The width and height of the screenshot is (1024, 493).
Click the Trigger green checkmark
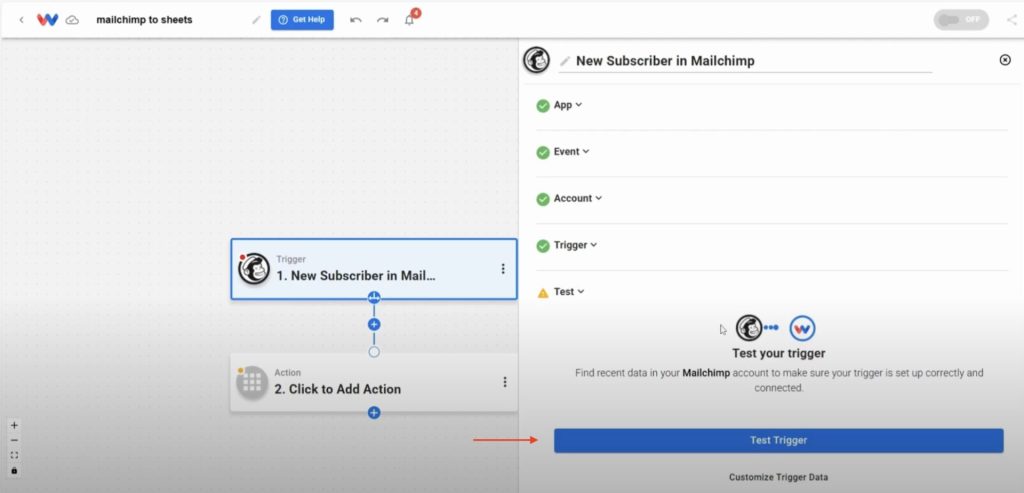coord(543,246)
